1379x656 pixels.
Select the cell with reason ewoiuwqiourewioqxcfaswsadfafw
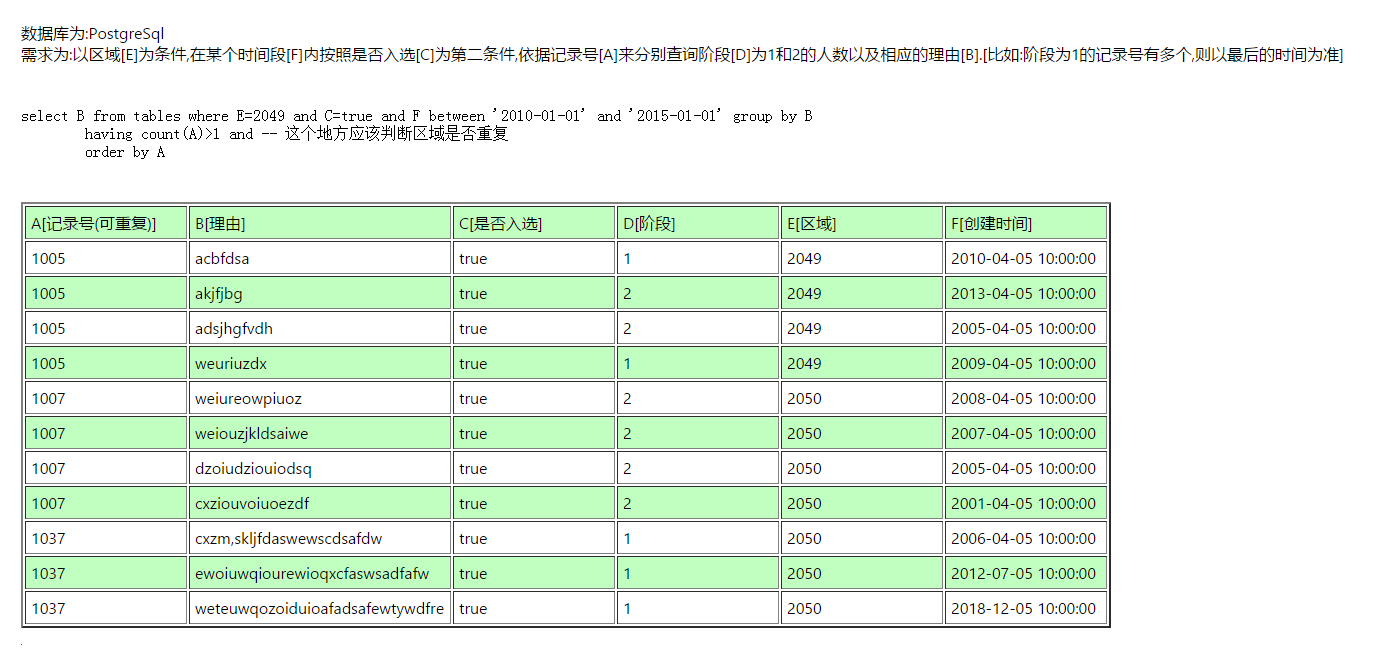coord(320,574)
